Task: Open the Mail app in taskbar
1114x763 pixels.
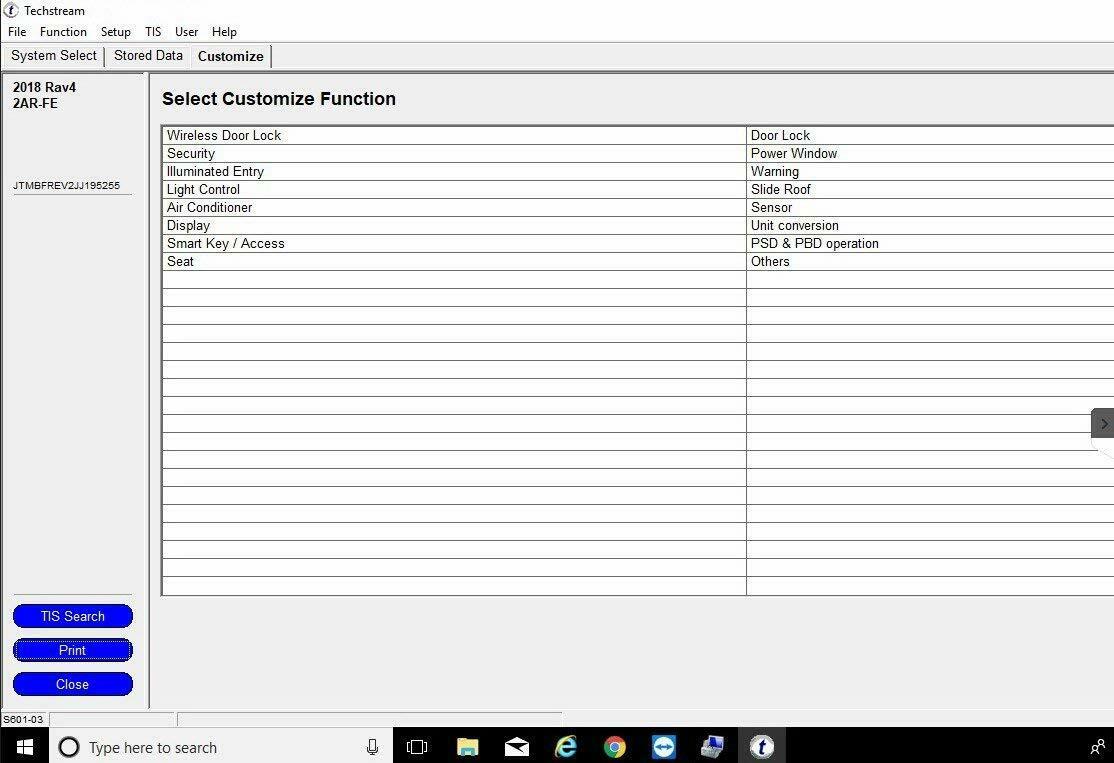Action: coord(517,747)
